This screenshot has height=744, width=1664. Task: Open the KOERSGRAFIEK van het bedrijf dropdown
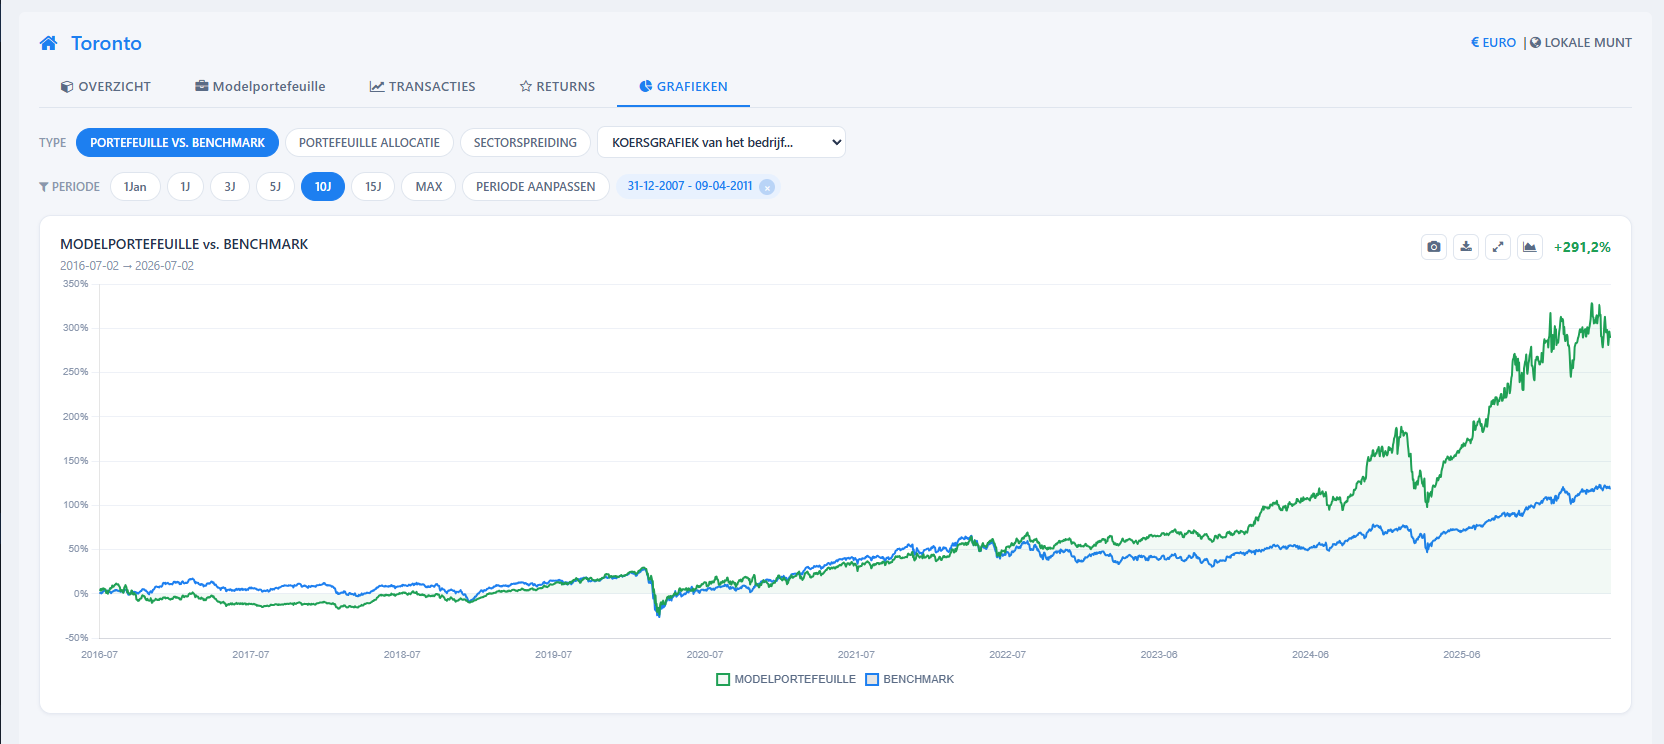(721, 142)
